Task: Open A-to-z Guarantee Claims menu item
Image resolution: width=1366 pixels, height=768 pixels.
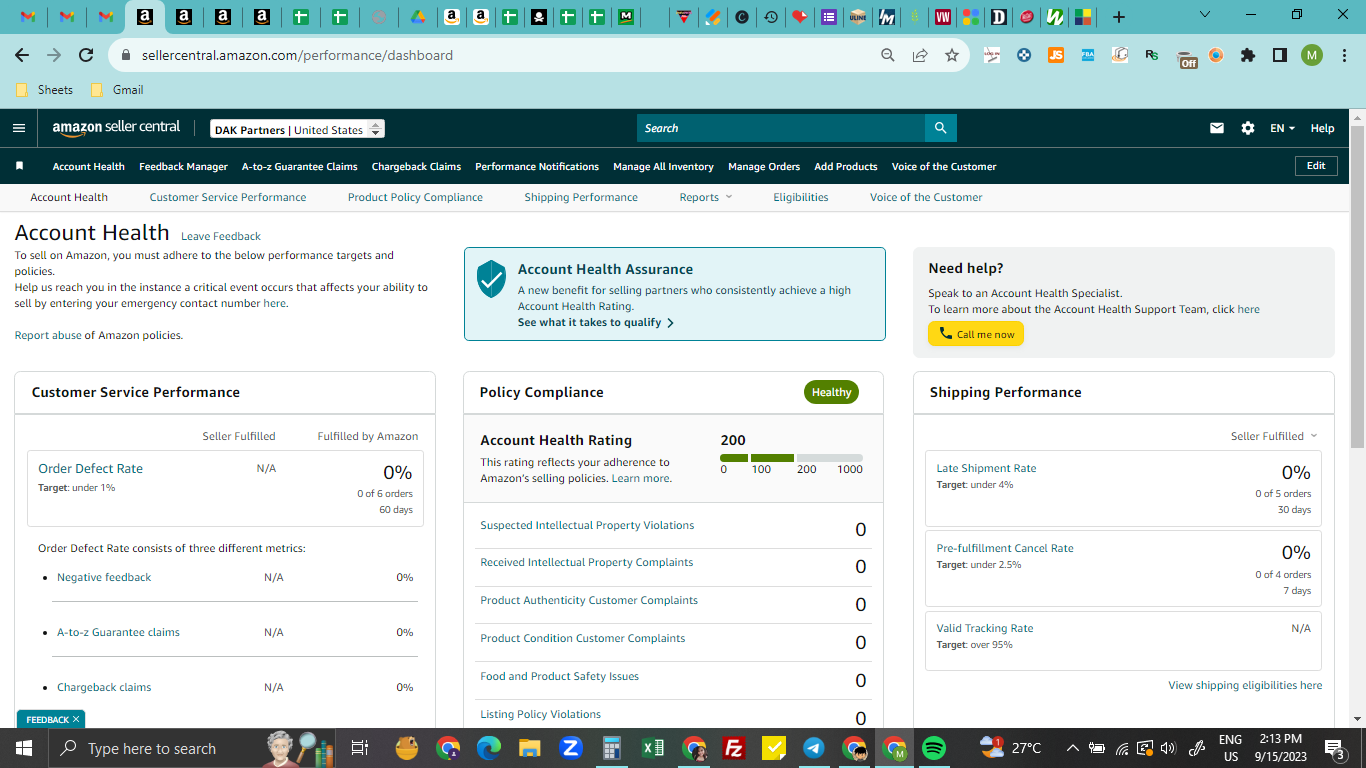Action: (x=300, y=166)
